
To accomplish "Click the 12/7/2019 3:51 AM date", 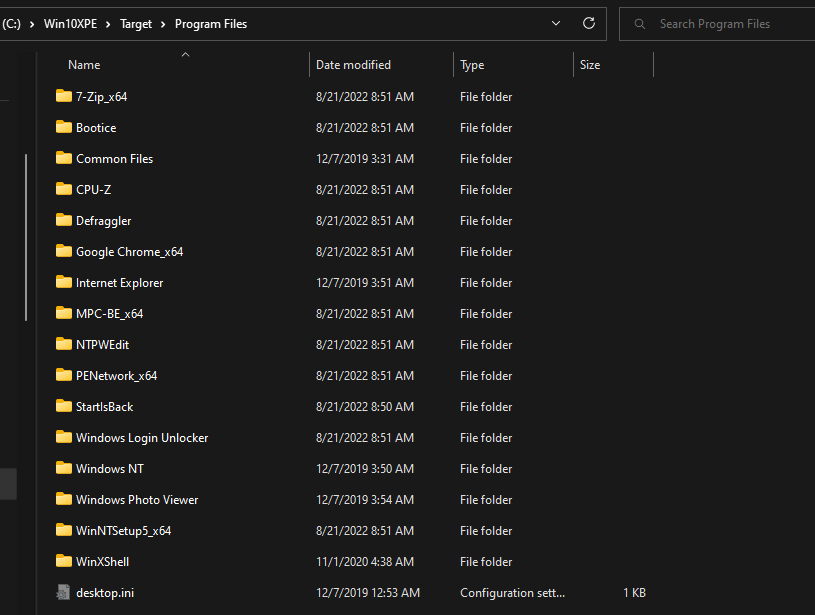I will [x=365, y=283].
